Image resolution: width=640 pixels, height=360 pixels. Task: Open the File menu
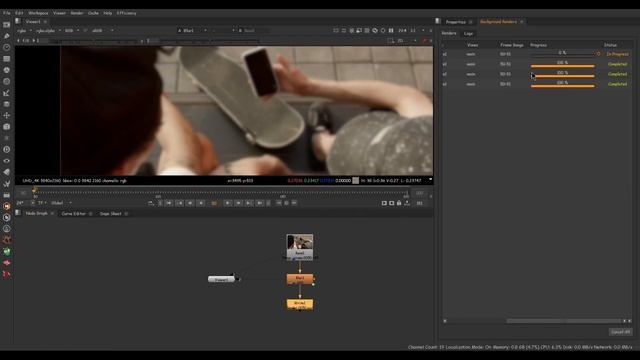[7, 13]
